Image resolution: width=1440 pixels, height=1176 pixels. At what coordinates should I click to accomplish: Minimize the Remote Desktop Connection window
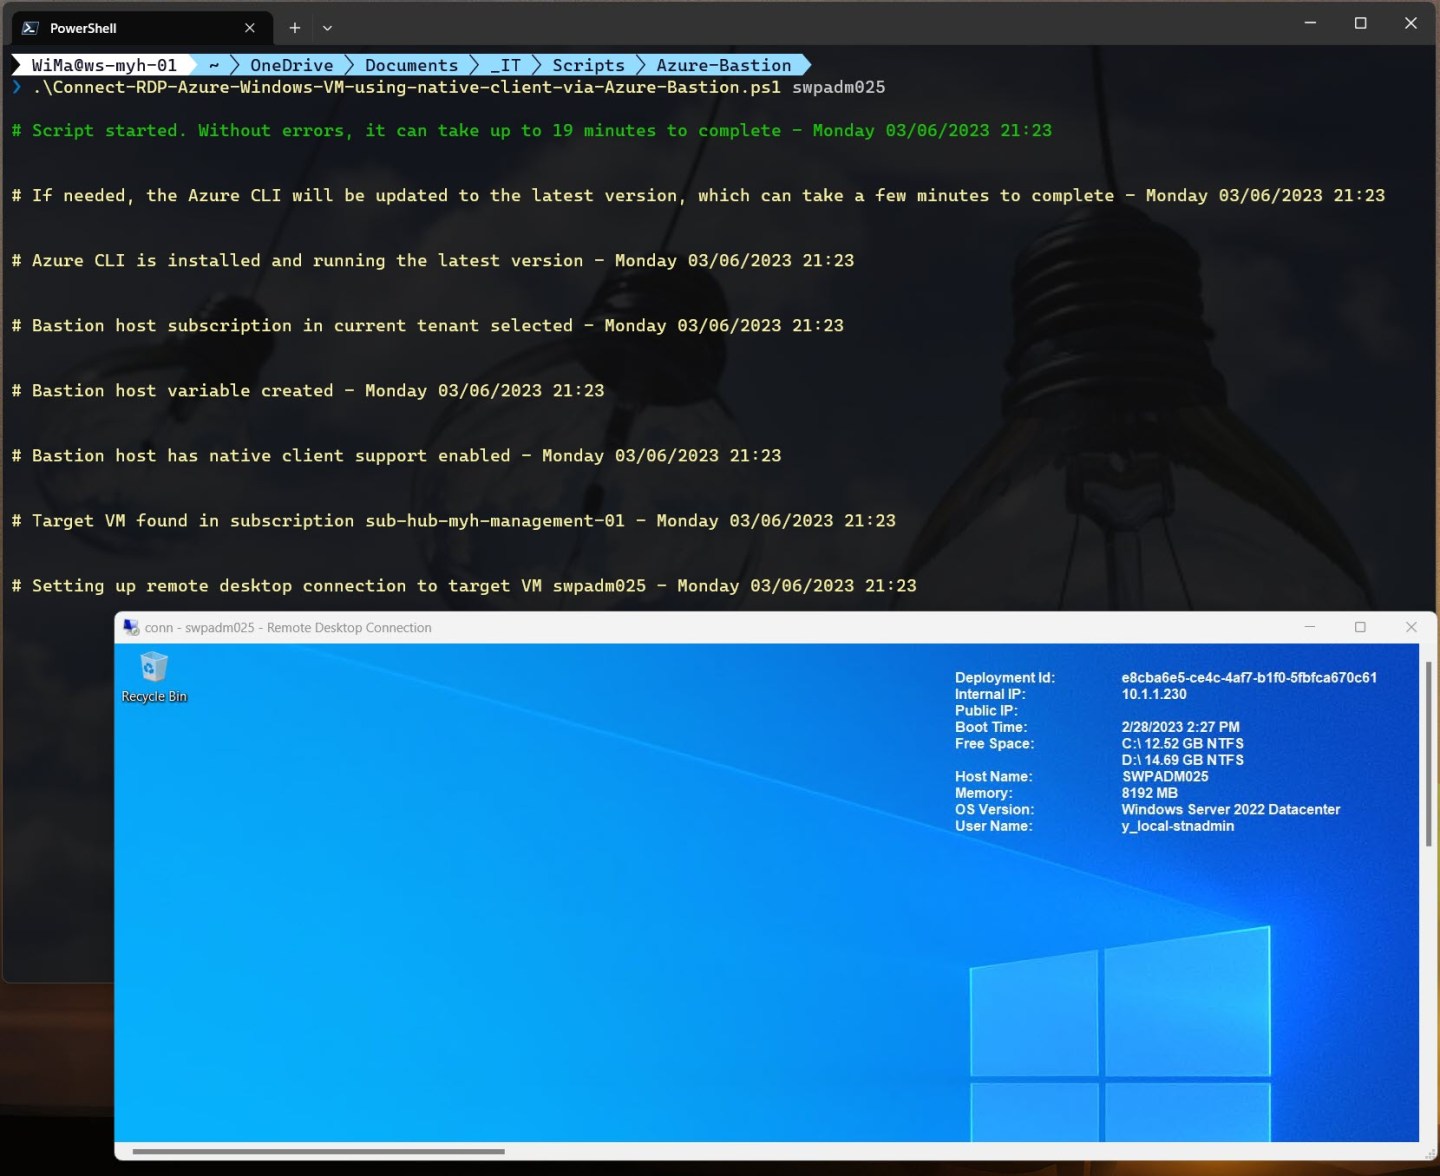(1310, 627)
